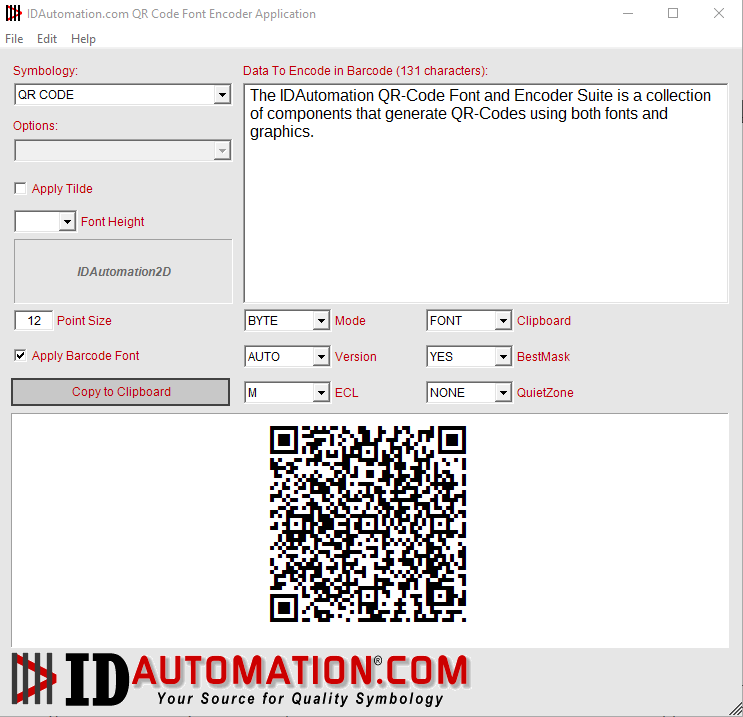Expand the BestMask YES dropdown
Screen dimensions: 743x717
coord(503,356)
